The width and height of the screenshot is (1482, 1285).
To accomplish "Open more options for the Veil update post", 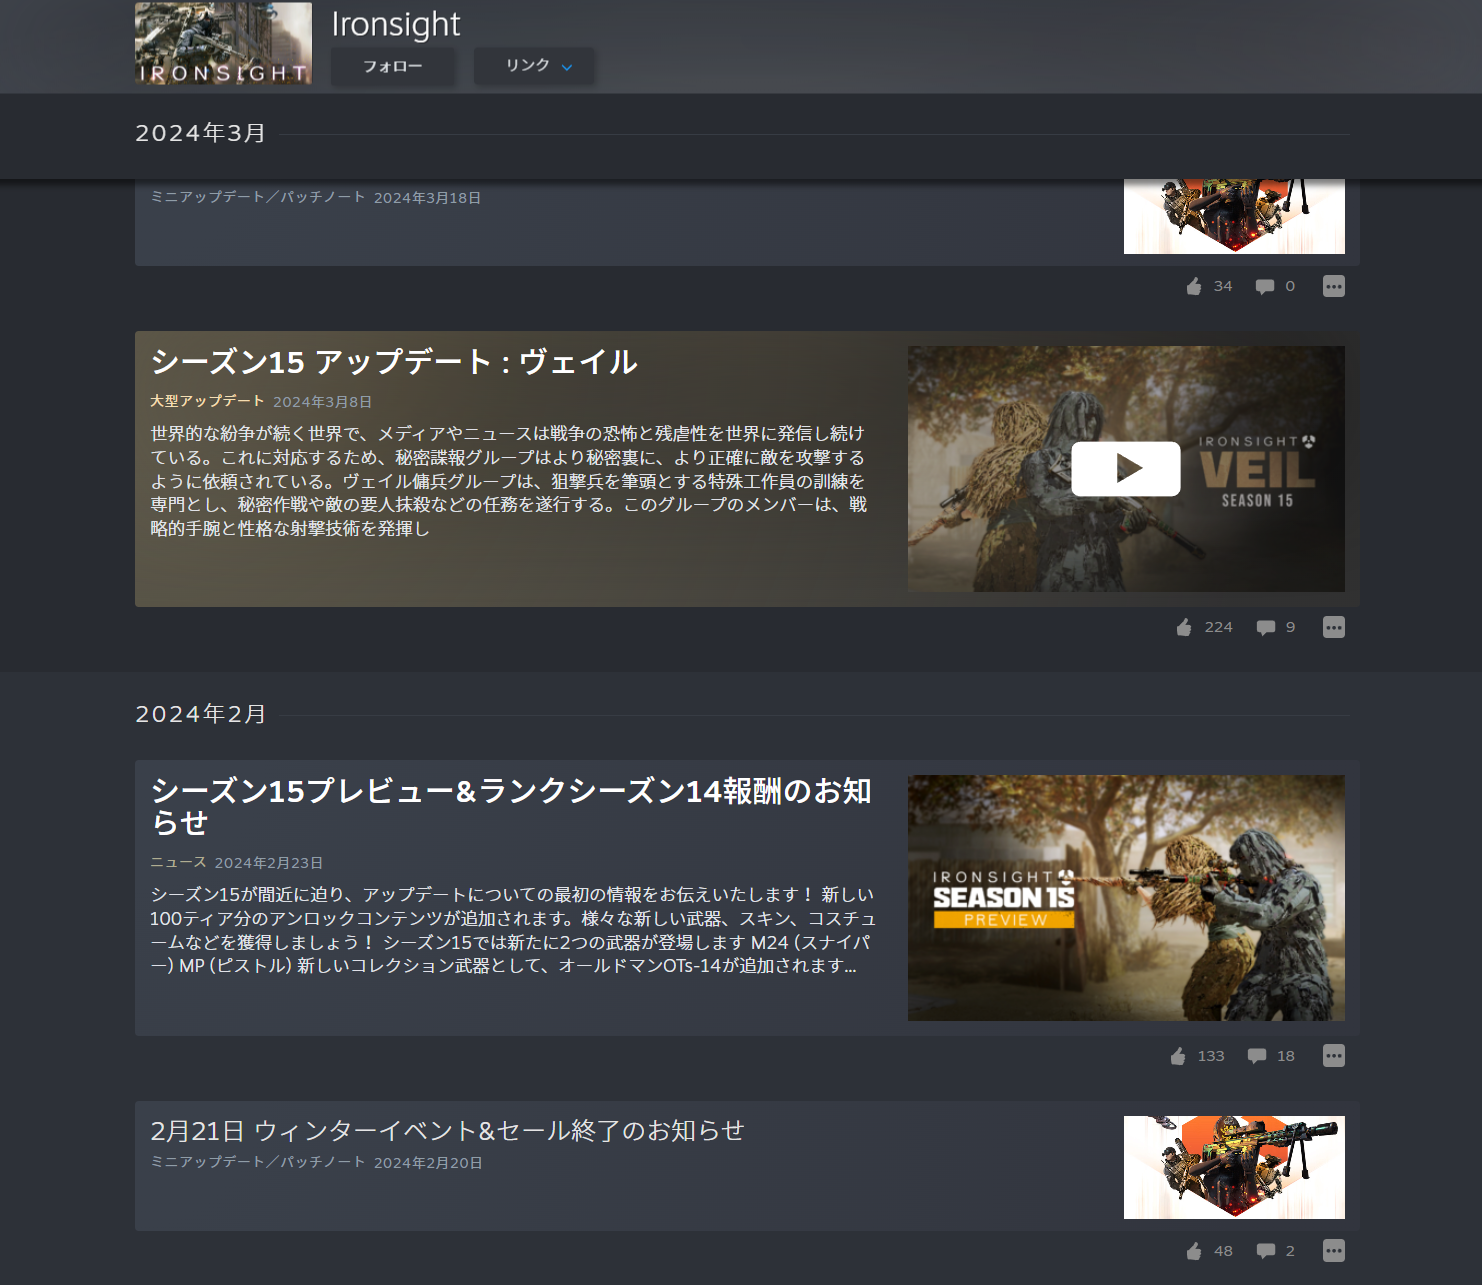I will point(1333,627).
